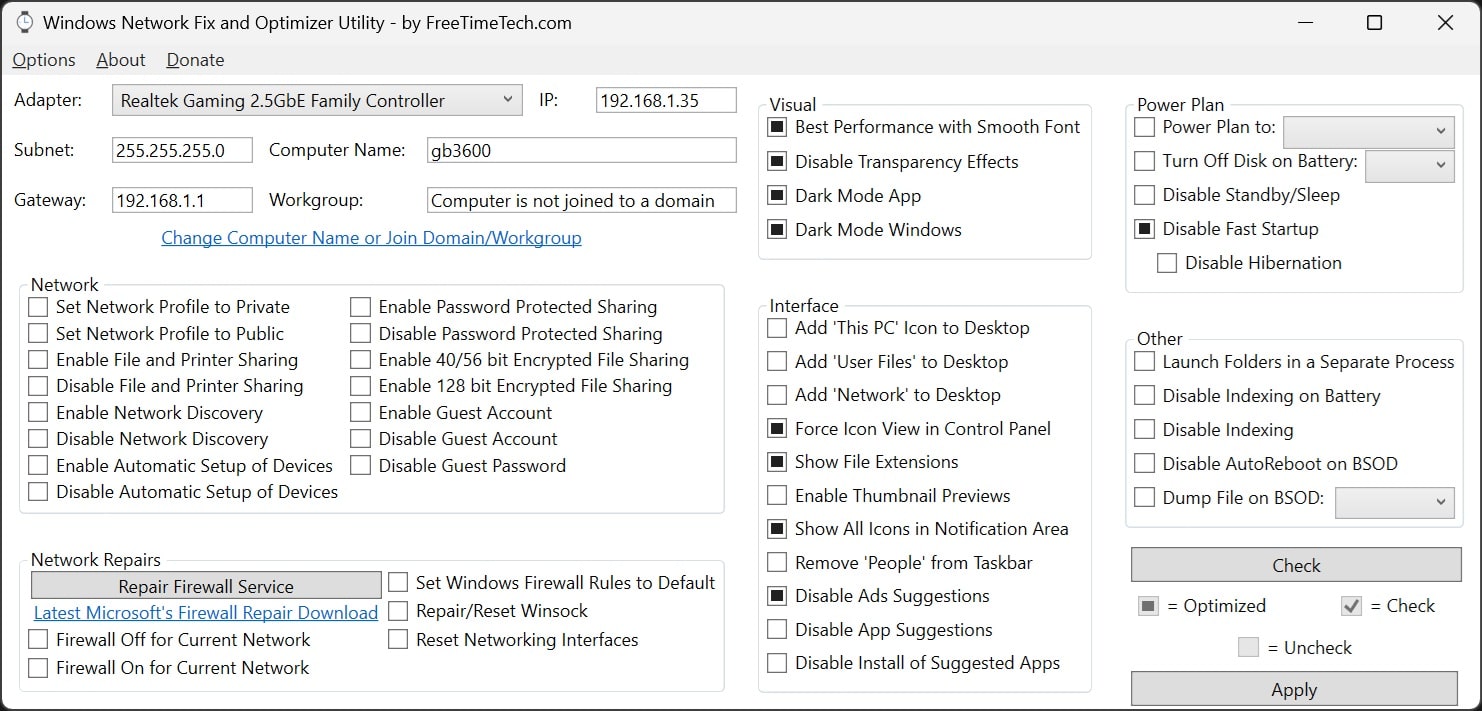Enable 'File and Printer Sharing' checkbox
1482x711 pixels.
[38, 359]
